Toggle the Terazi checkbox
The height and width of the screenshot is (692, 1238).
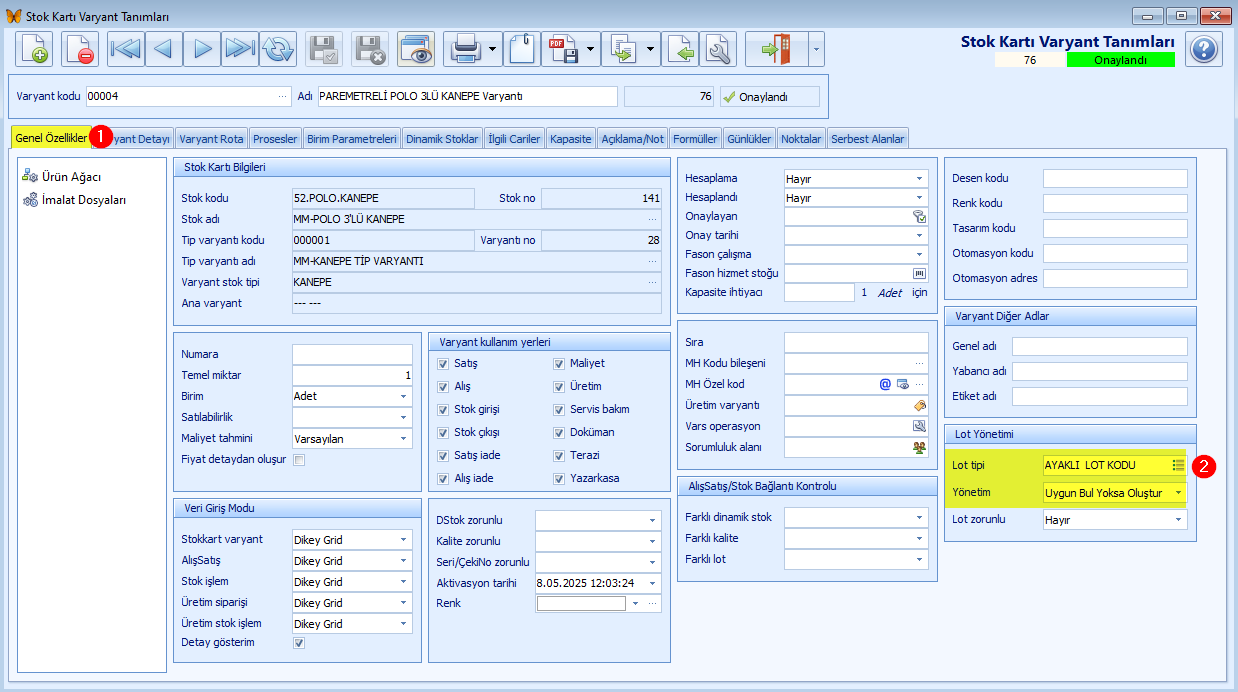560,455
